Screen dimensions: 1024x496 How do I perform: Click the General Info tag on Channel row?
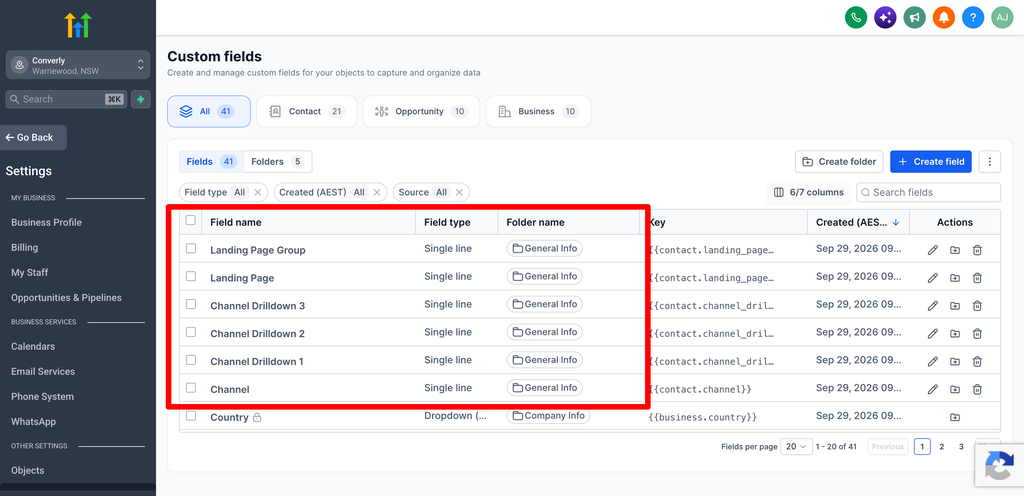(x=545, y=388)
